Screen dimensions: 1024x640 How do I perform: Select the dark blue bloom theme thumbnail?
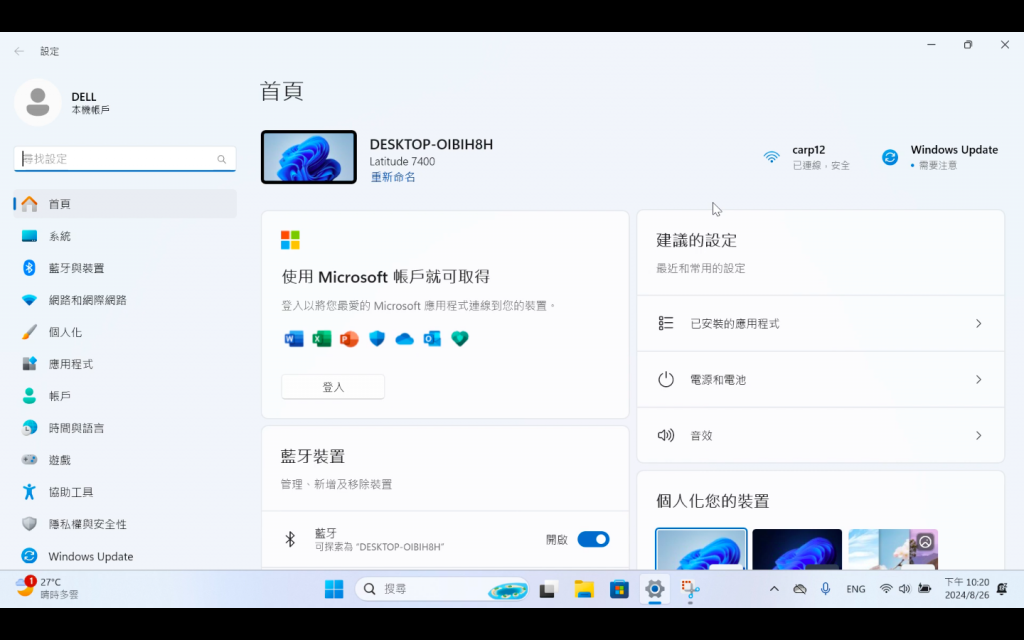(x=797, y=549)
